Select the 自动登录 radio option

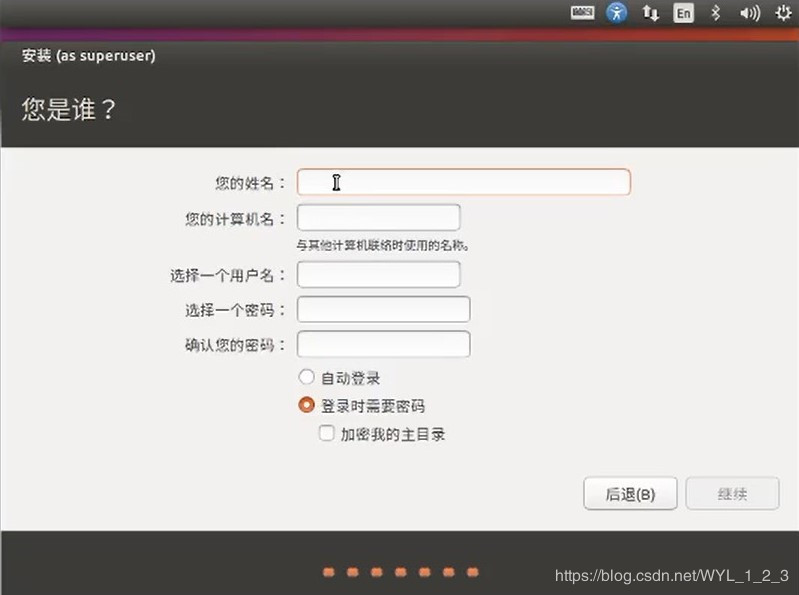click(306, 377)
